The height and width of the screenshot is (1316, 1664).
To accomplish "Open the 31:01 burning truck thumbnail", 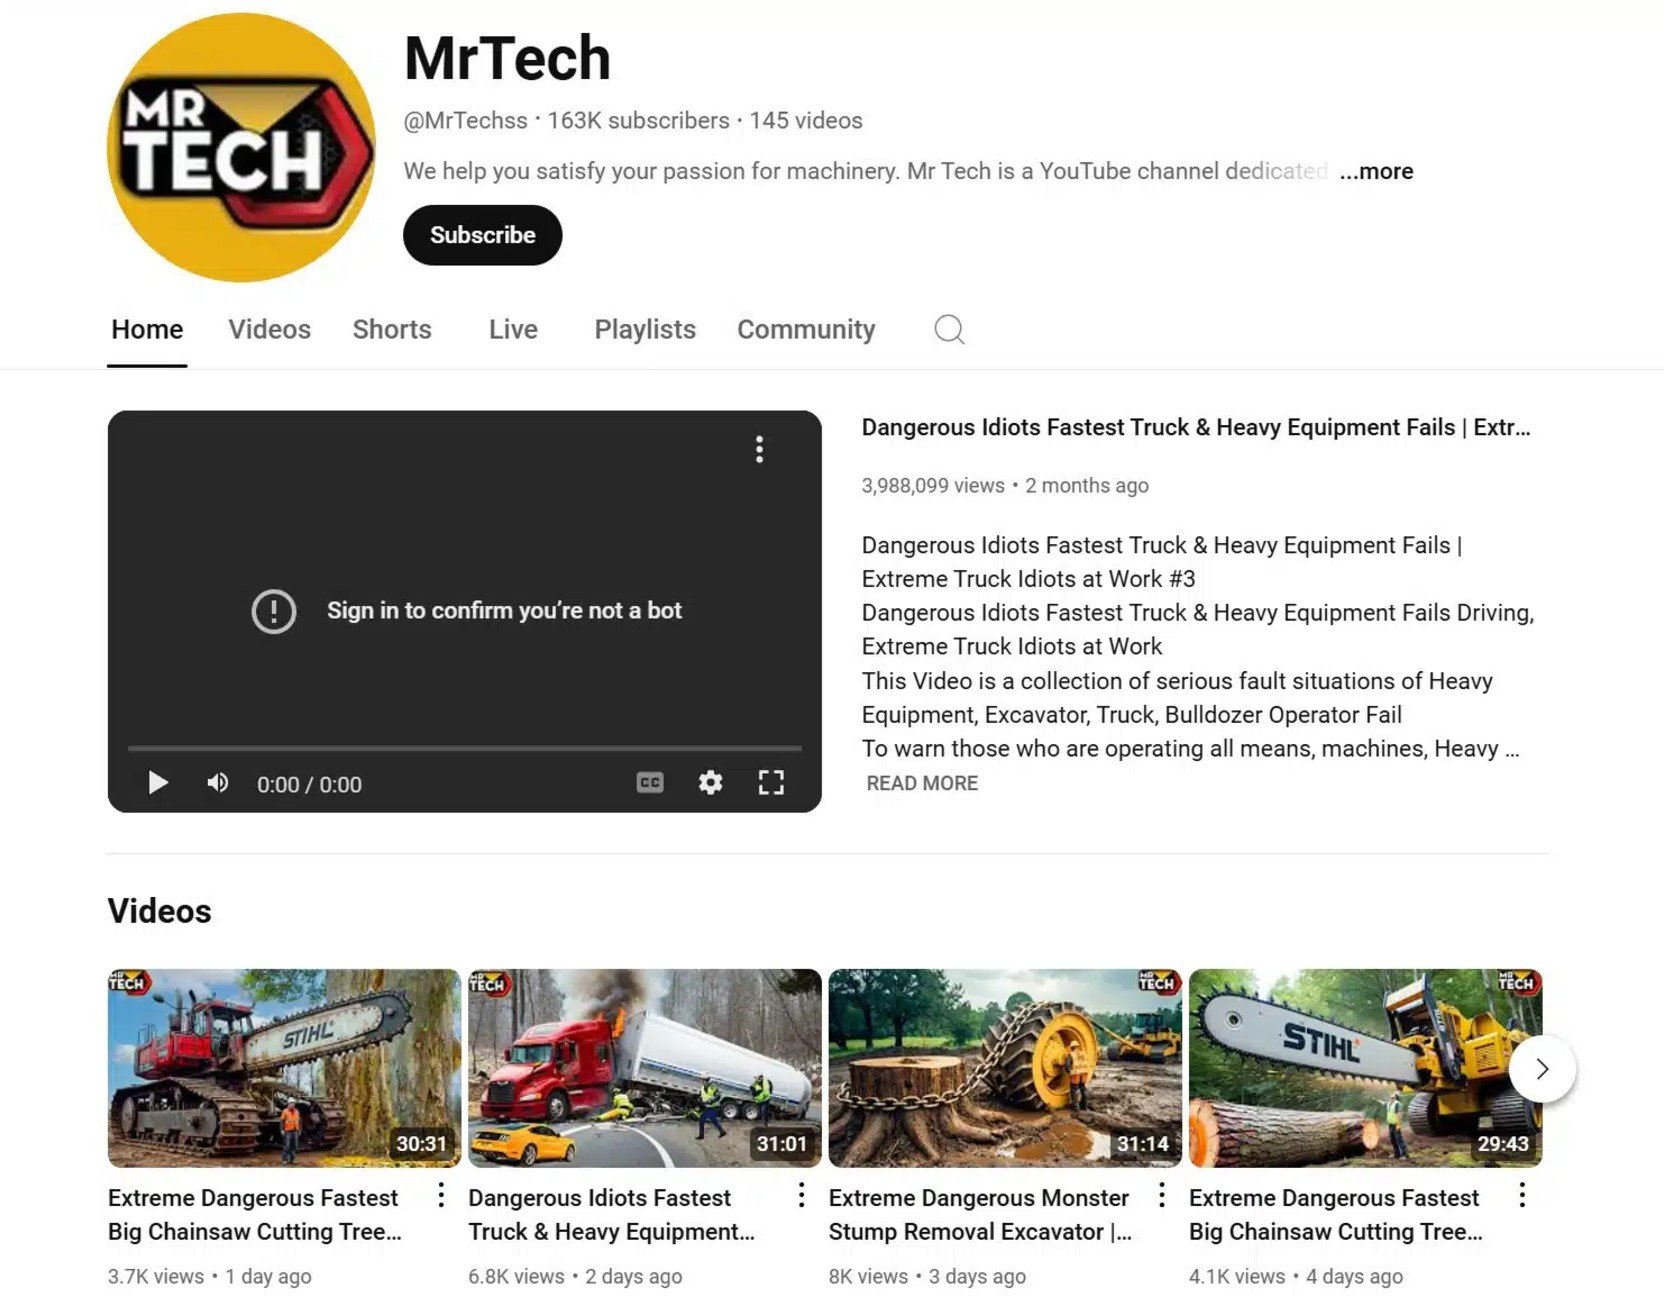I will (x=645, y=1068).
